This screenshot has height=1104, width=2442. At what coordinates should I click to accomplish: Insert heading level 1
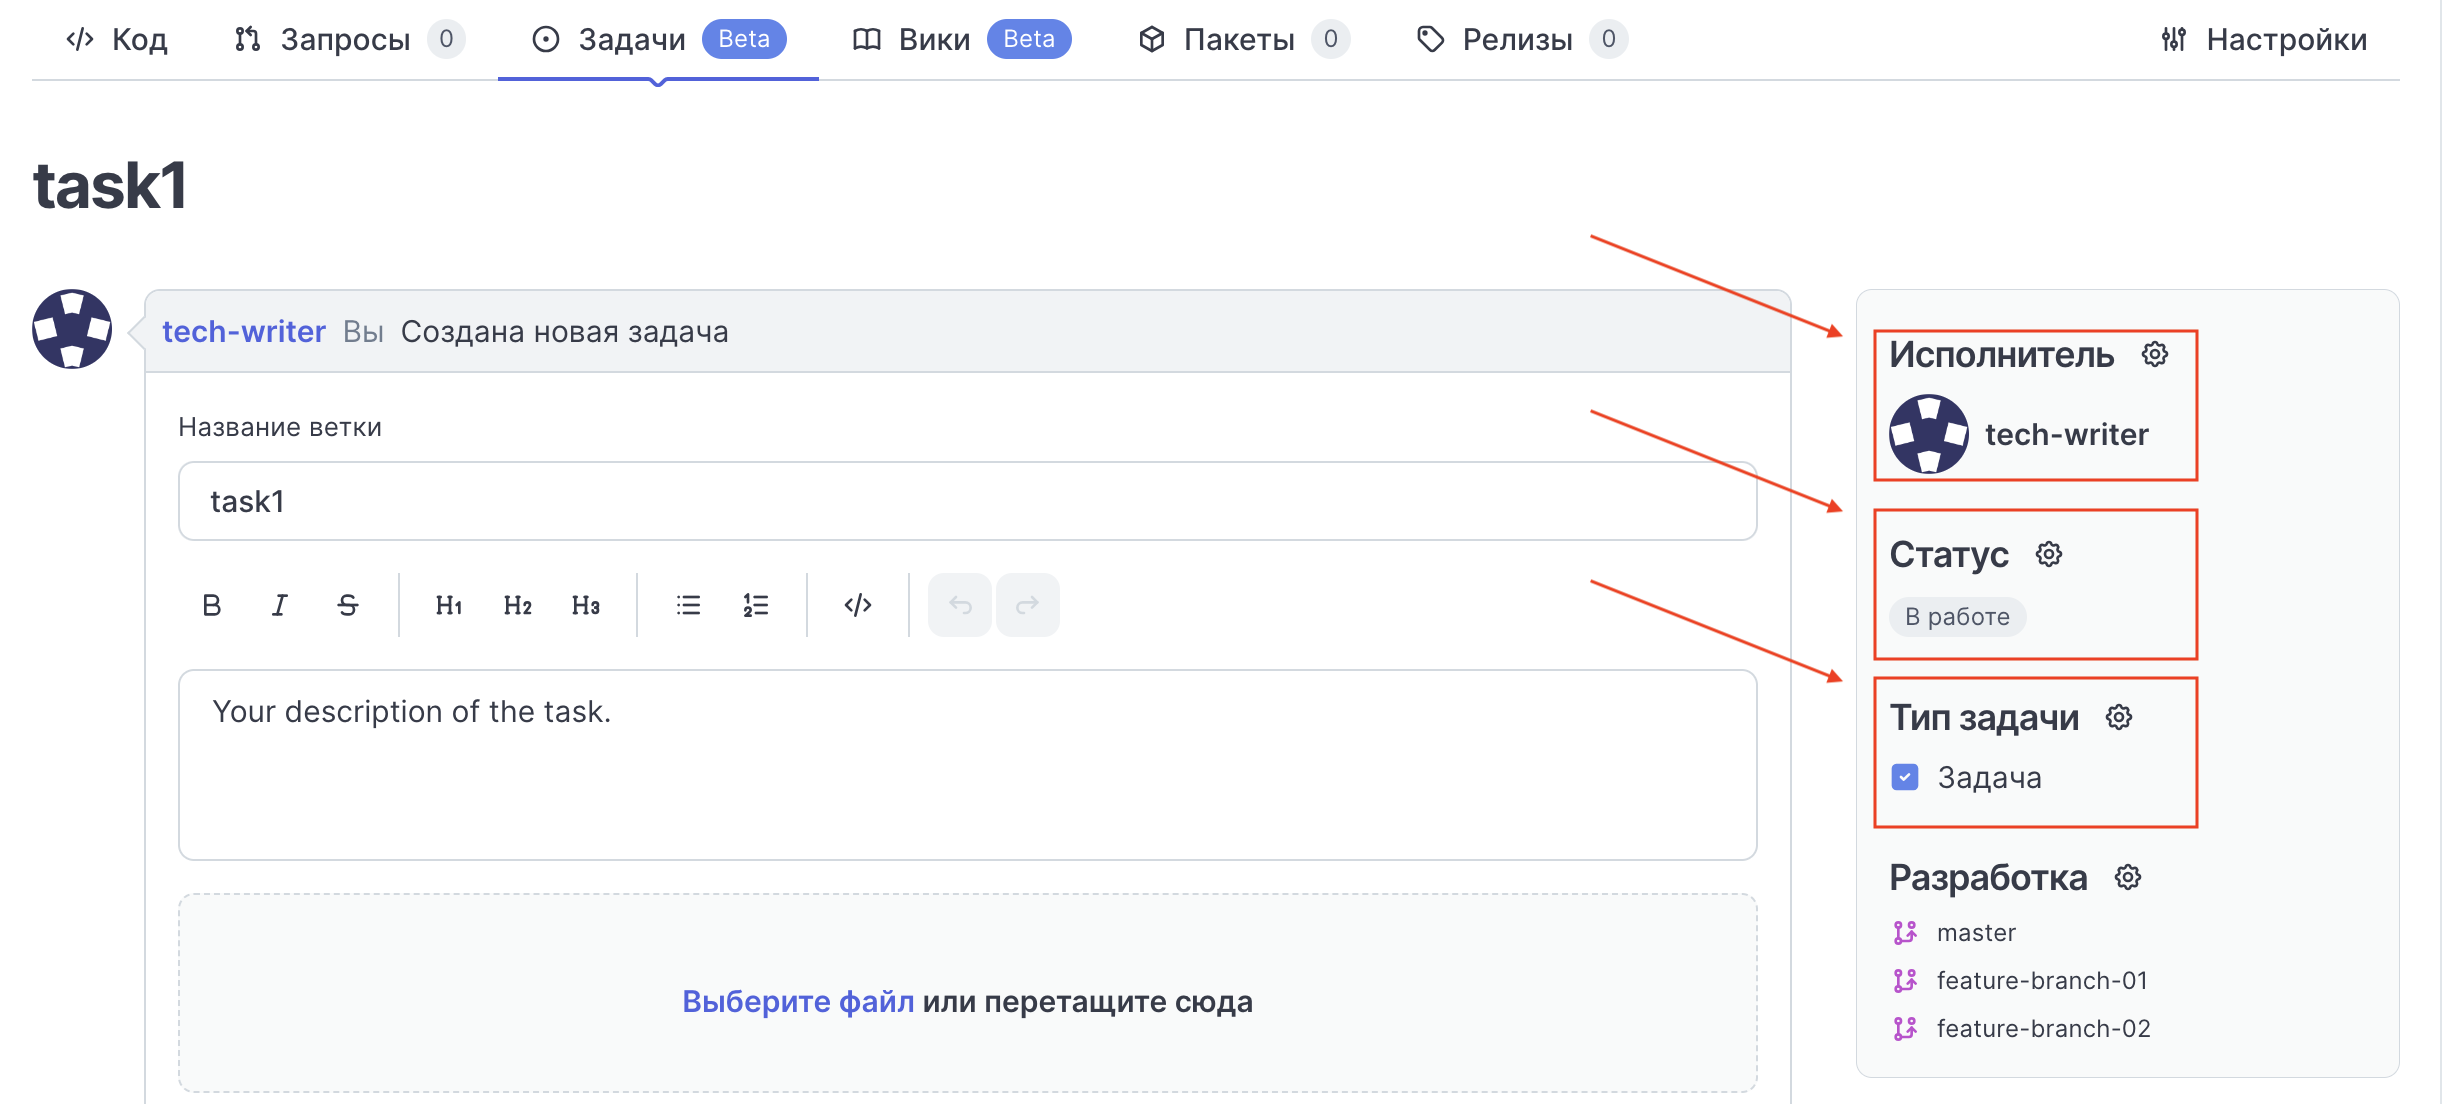(x=449, y=605)
